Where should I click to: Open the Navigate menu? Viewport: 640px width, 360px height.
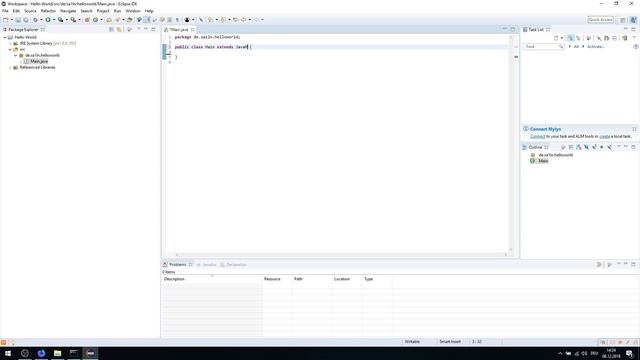68,11
